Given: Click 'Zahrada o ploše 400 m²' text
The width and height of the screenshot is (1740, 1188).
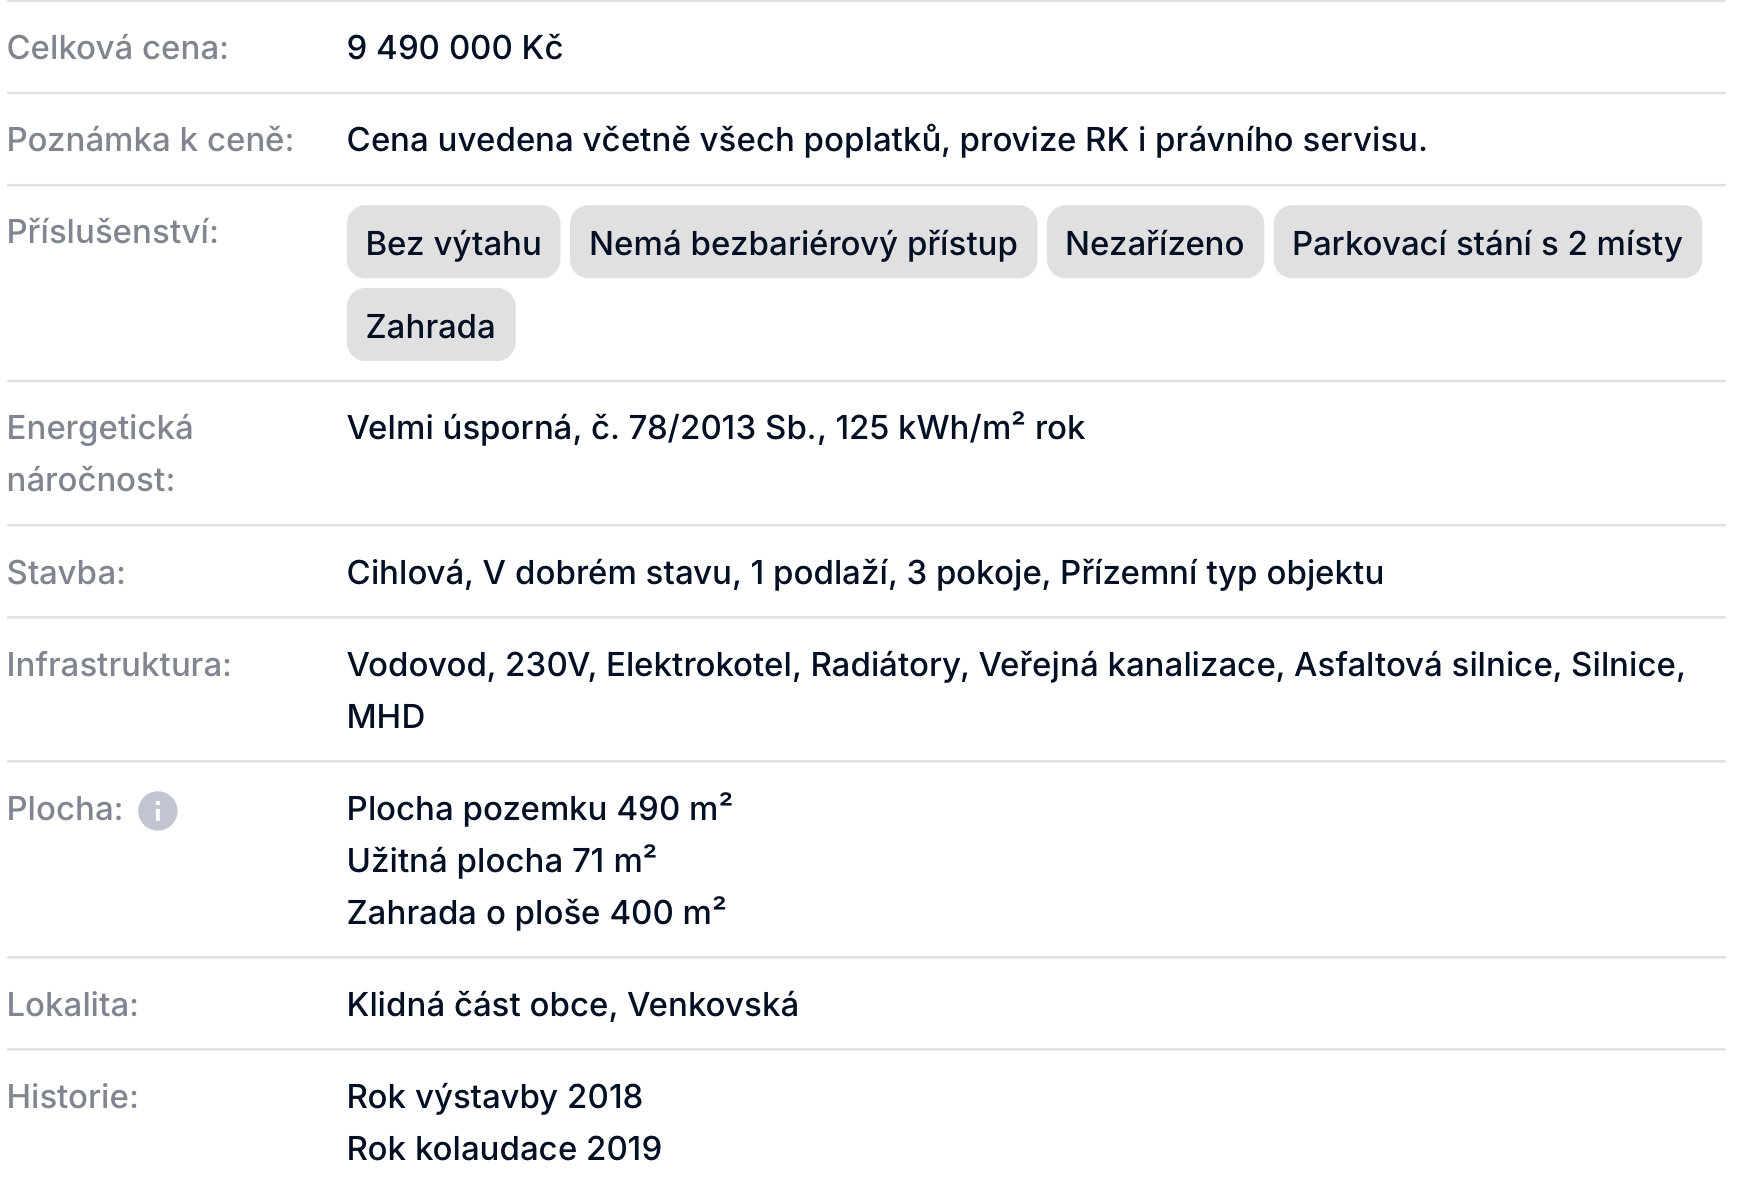Looking at the screenshot, I should click(x=536, y=912).
